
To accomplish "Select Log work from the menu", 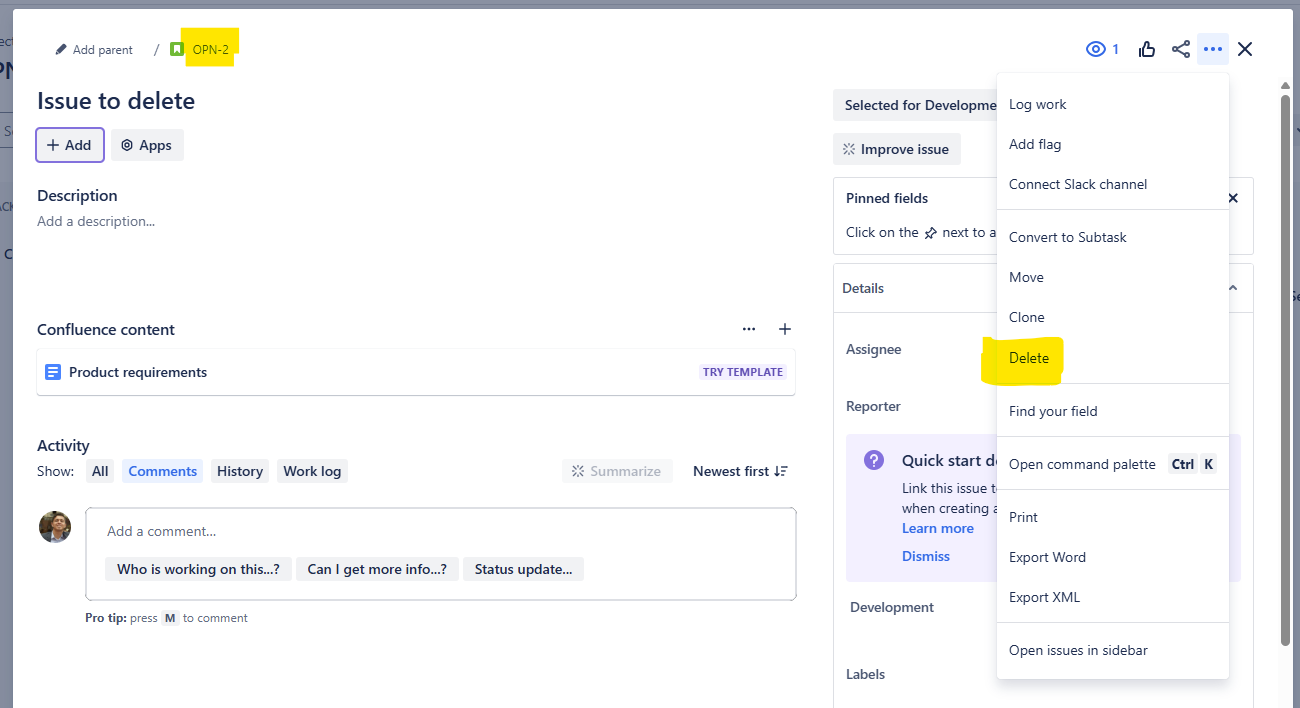I will [x=1112, y=104].
